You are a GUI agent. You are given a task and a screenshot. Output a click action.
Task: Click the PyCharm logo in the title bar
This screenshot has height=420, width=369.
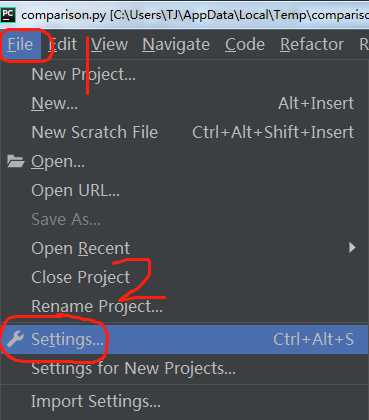coord(8,15)
